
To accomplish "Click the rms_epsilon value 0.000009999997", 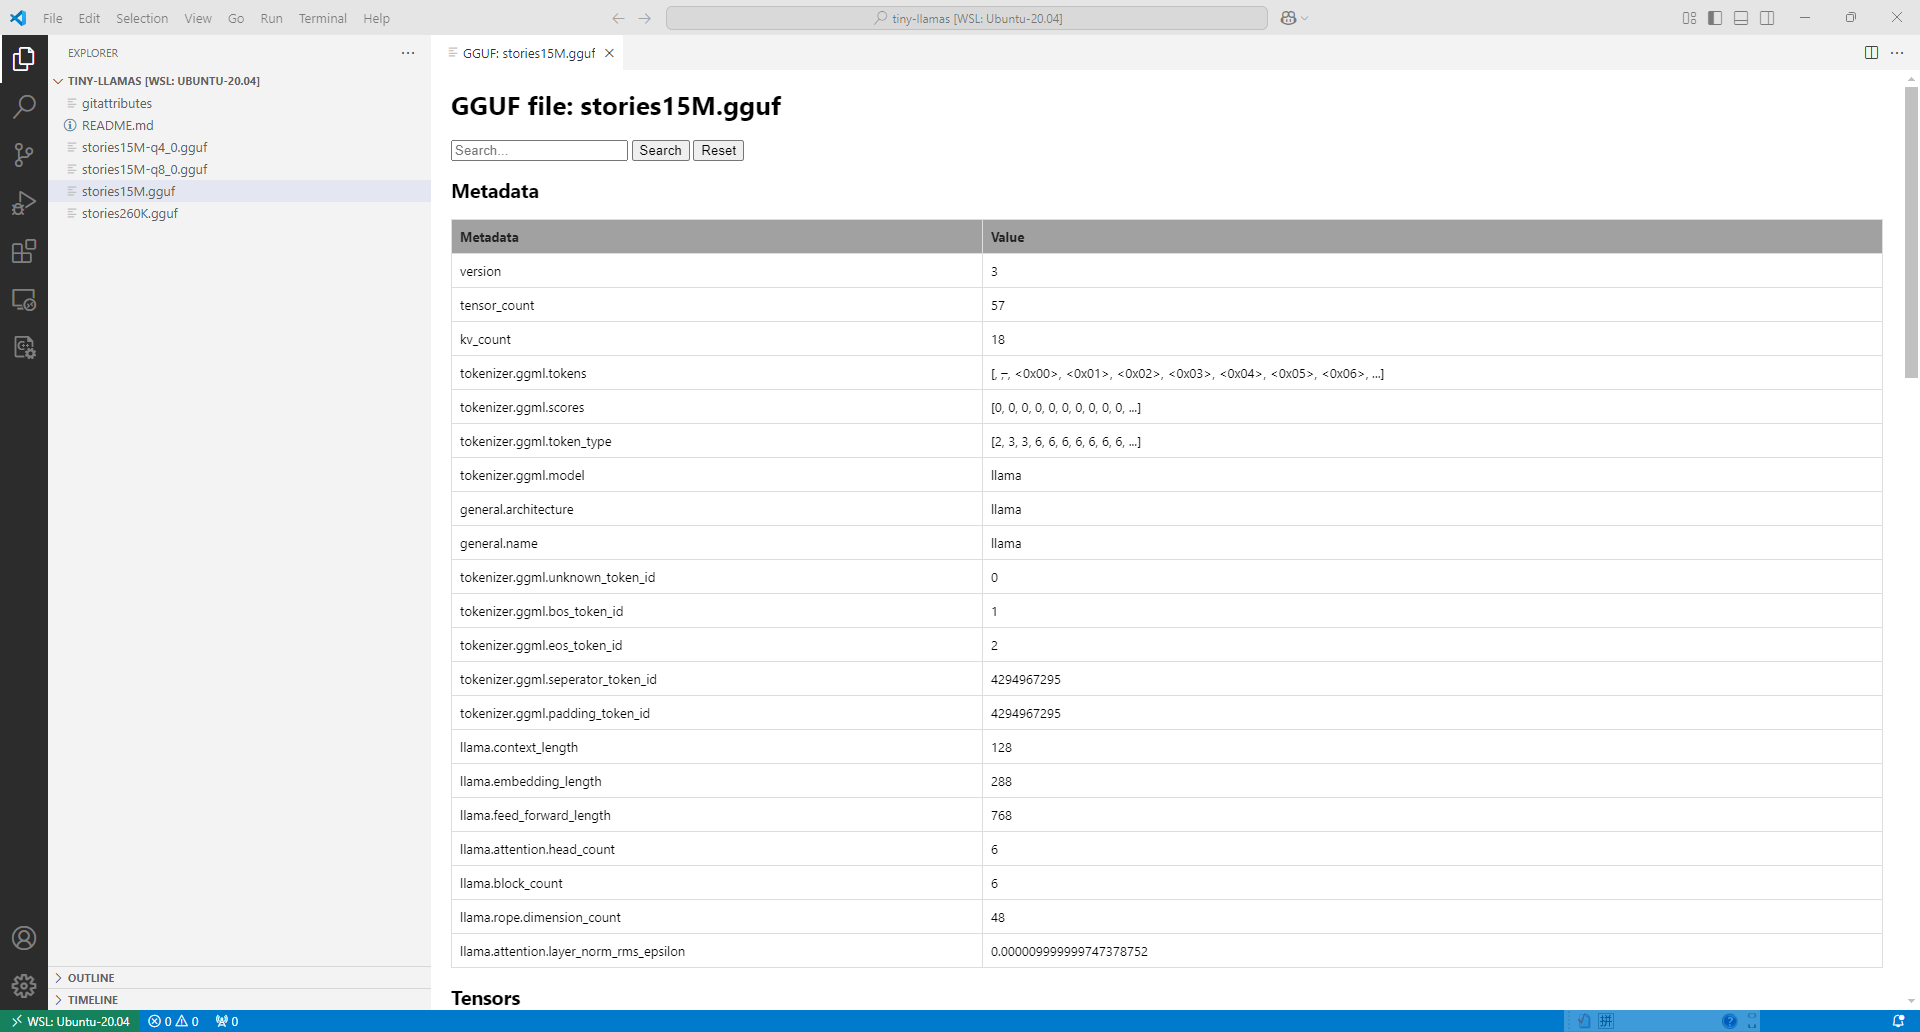I will 1069,951.
